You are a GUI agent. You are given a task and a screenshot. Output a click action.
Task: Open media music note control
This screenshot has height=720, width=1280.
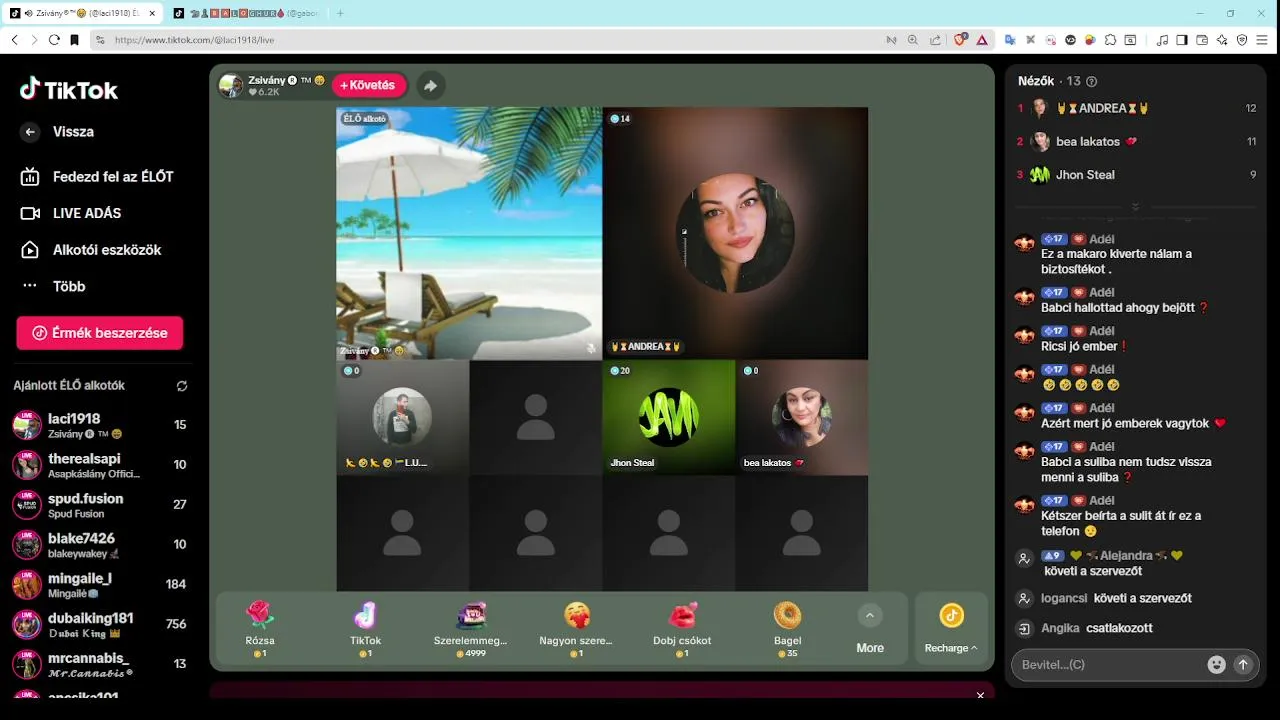pyautogui.click(x=1162, y=40)
